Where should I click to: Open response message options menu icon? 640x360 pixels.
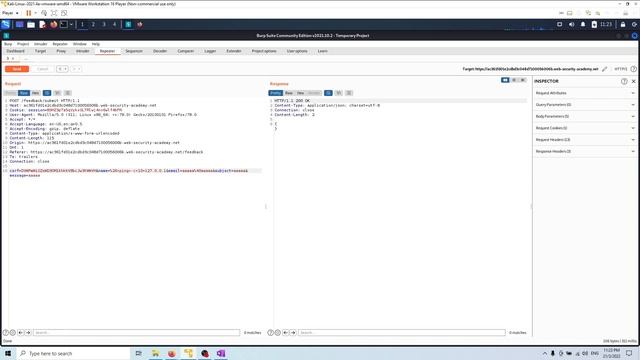pos(349,93)
